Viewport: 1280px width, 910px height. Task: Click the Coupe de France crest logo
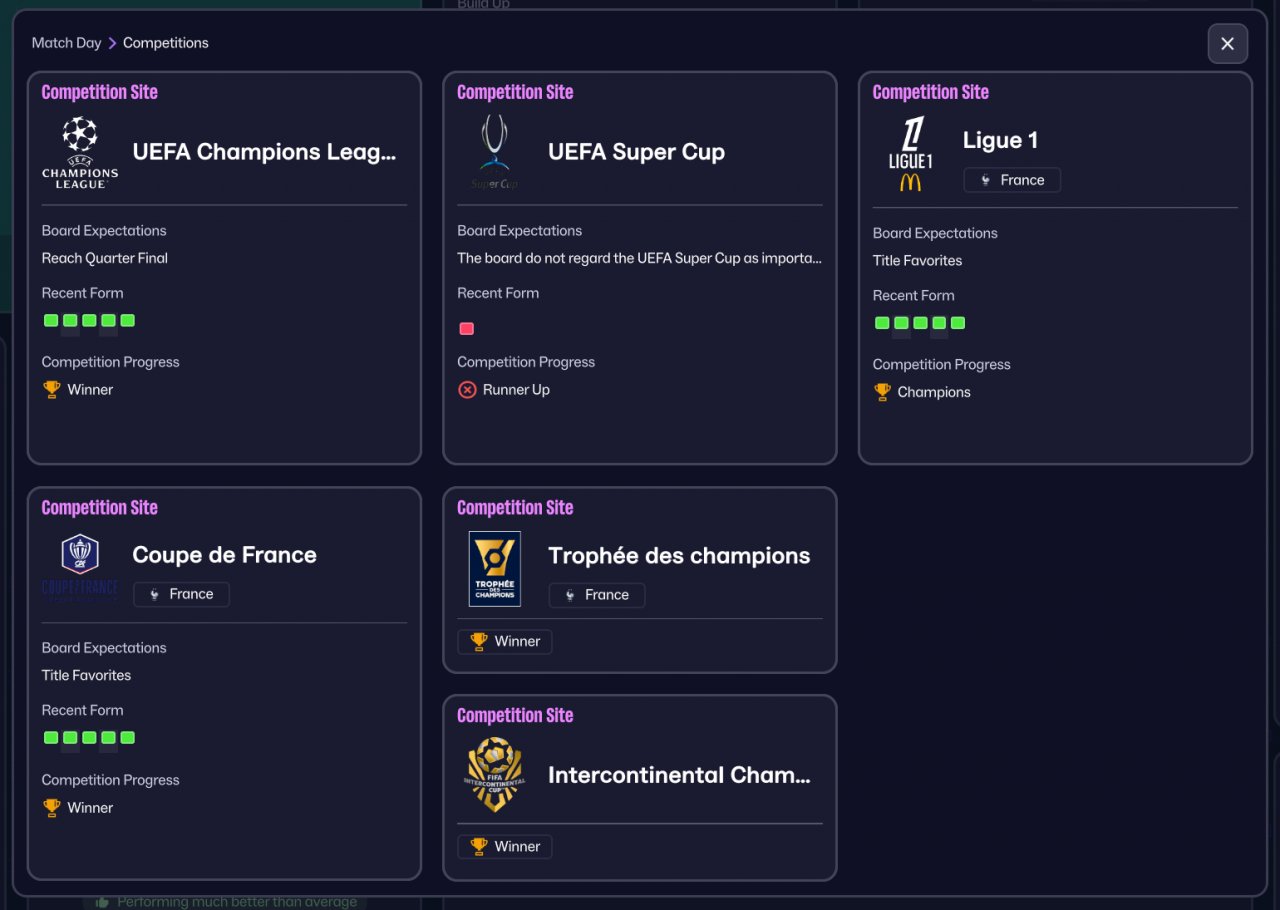click(x=80, y=568)
